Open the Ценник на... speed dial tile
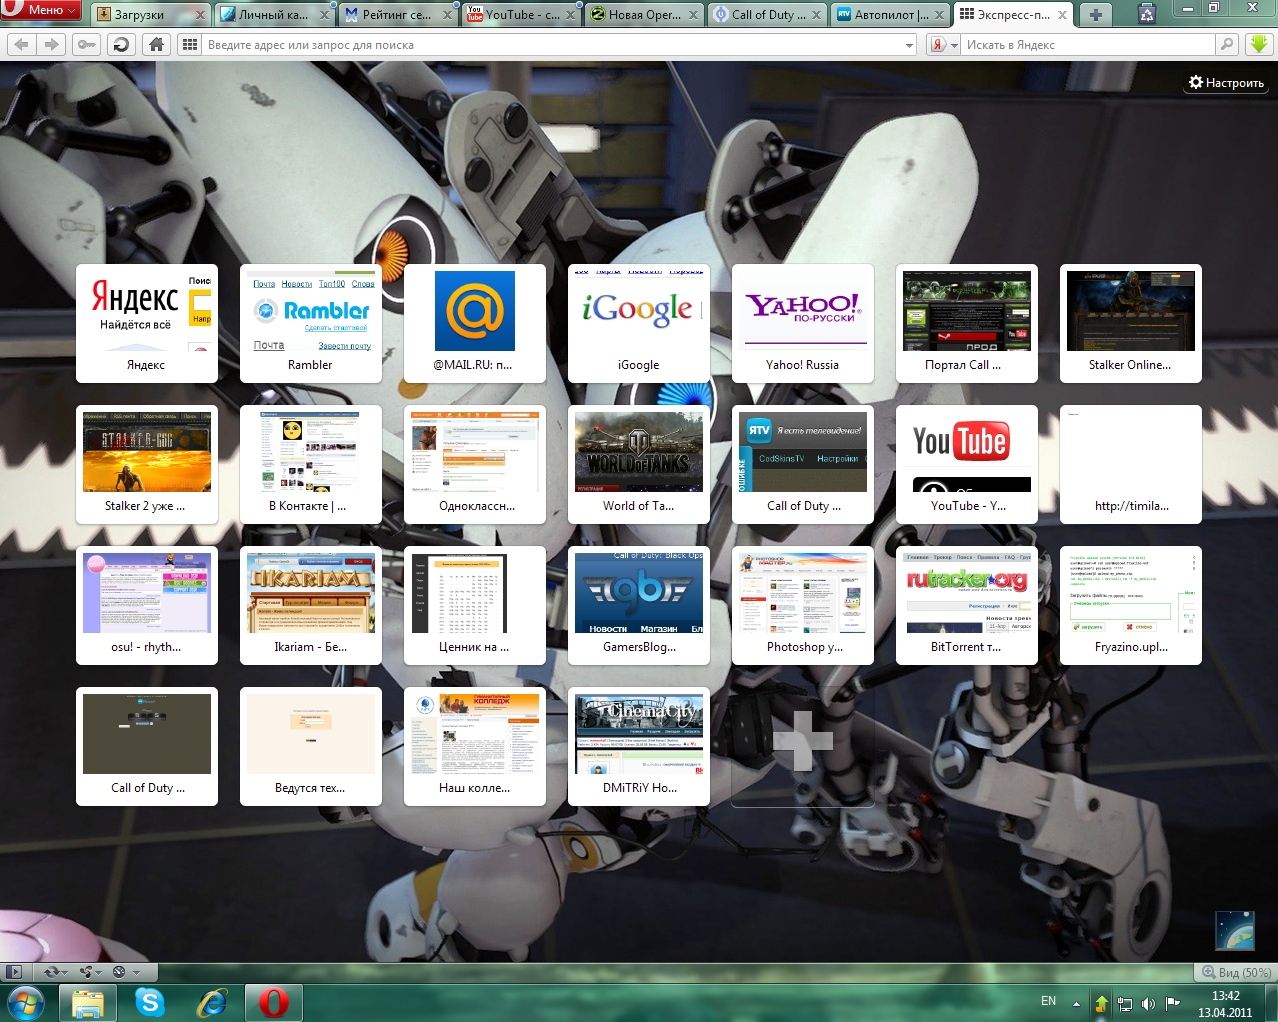The height and width of the screenshot is (1022, 1278). click(x=475, y=605)
